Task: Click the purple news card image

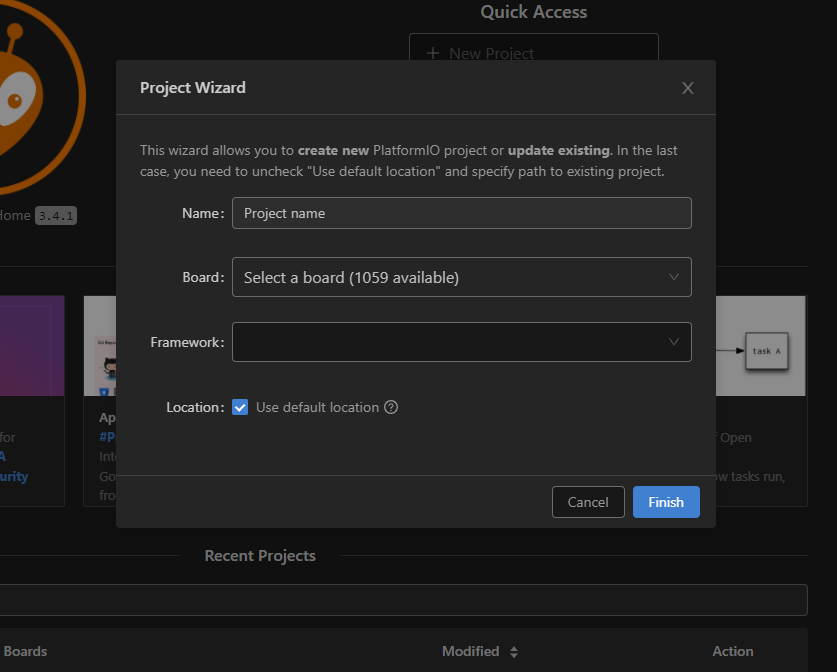Action: [x=32, y=345]
